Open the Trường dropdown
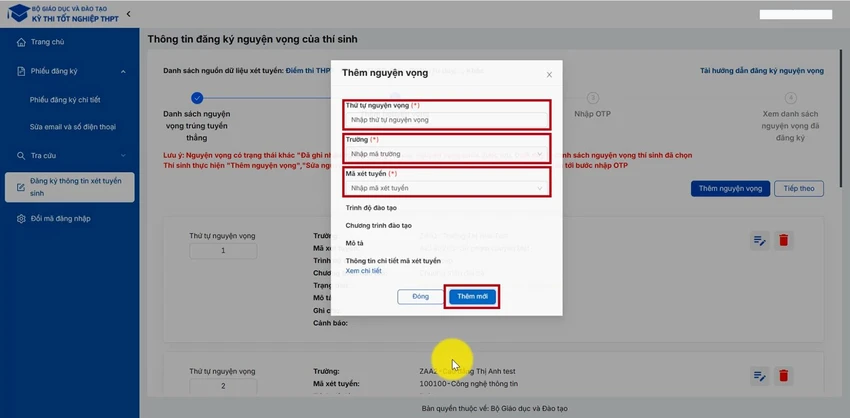 pos(447,154)
